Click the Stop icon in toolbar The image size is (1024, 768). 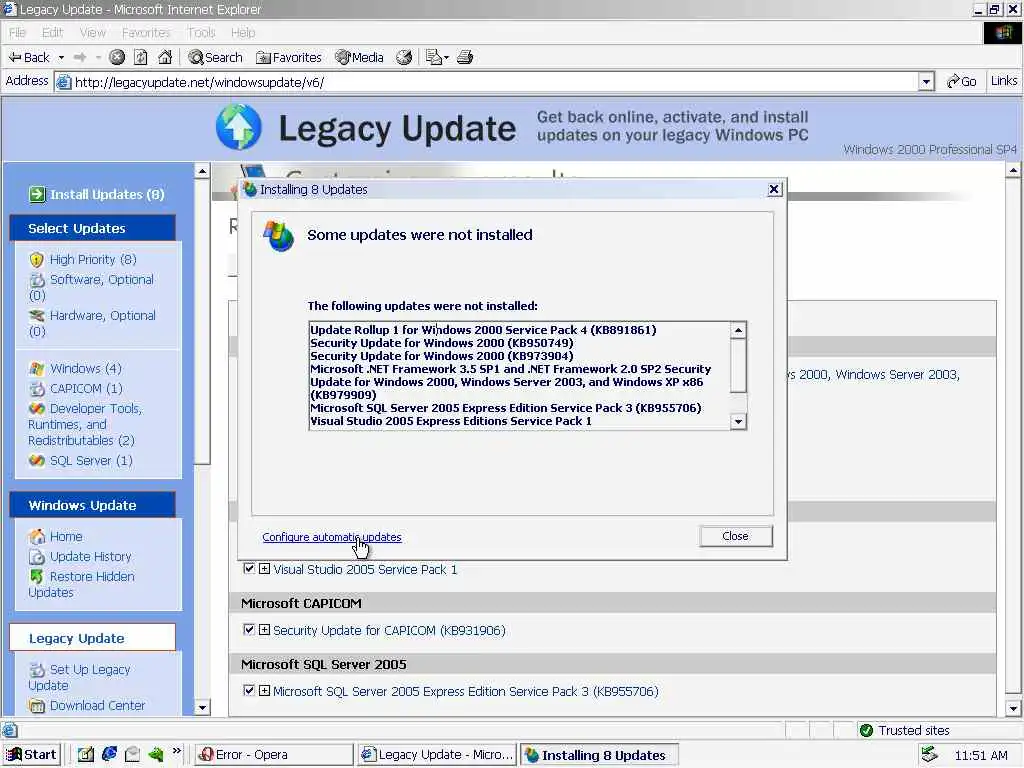click(117, 57)
